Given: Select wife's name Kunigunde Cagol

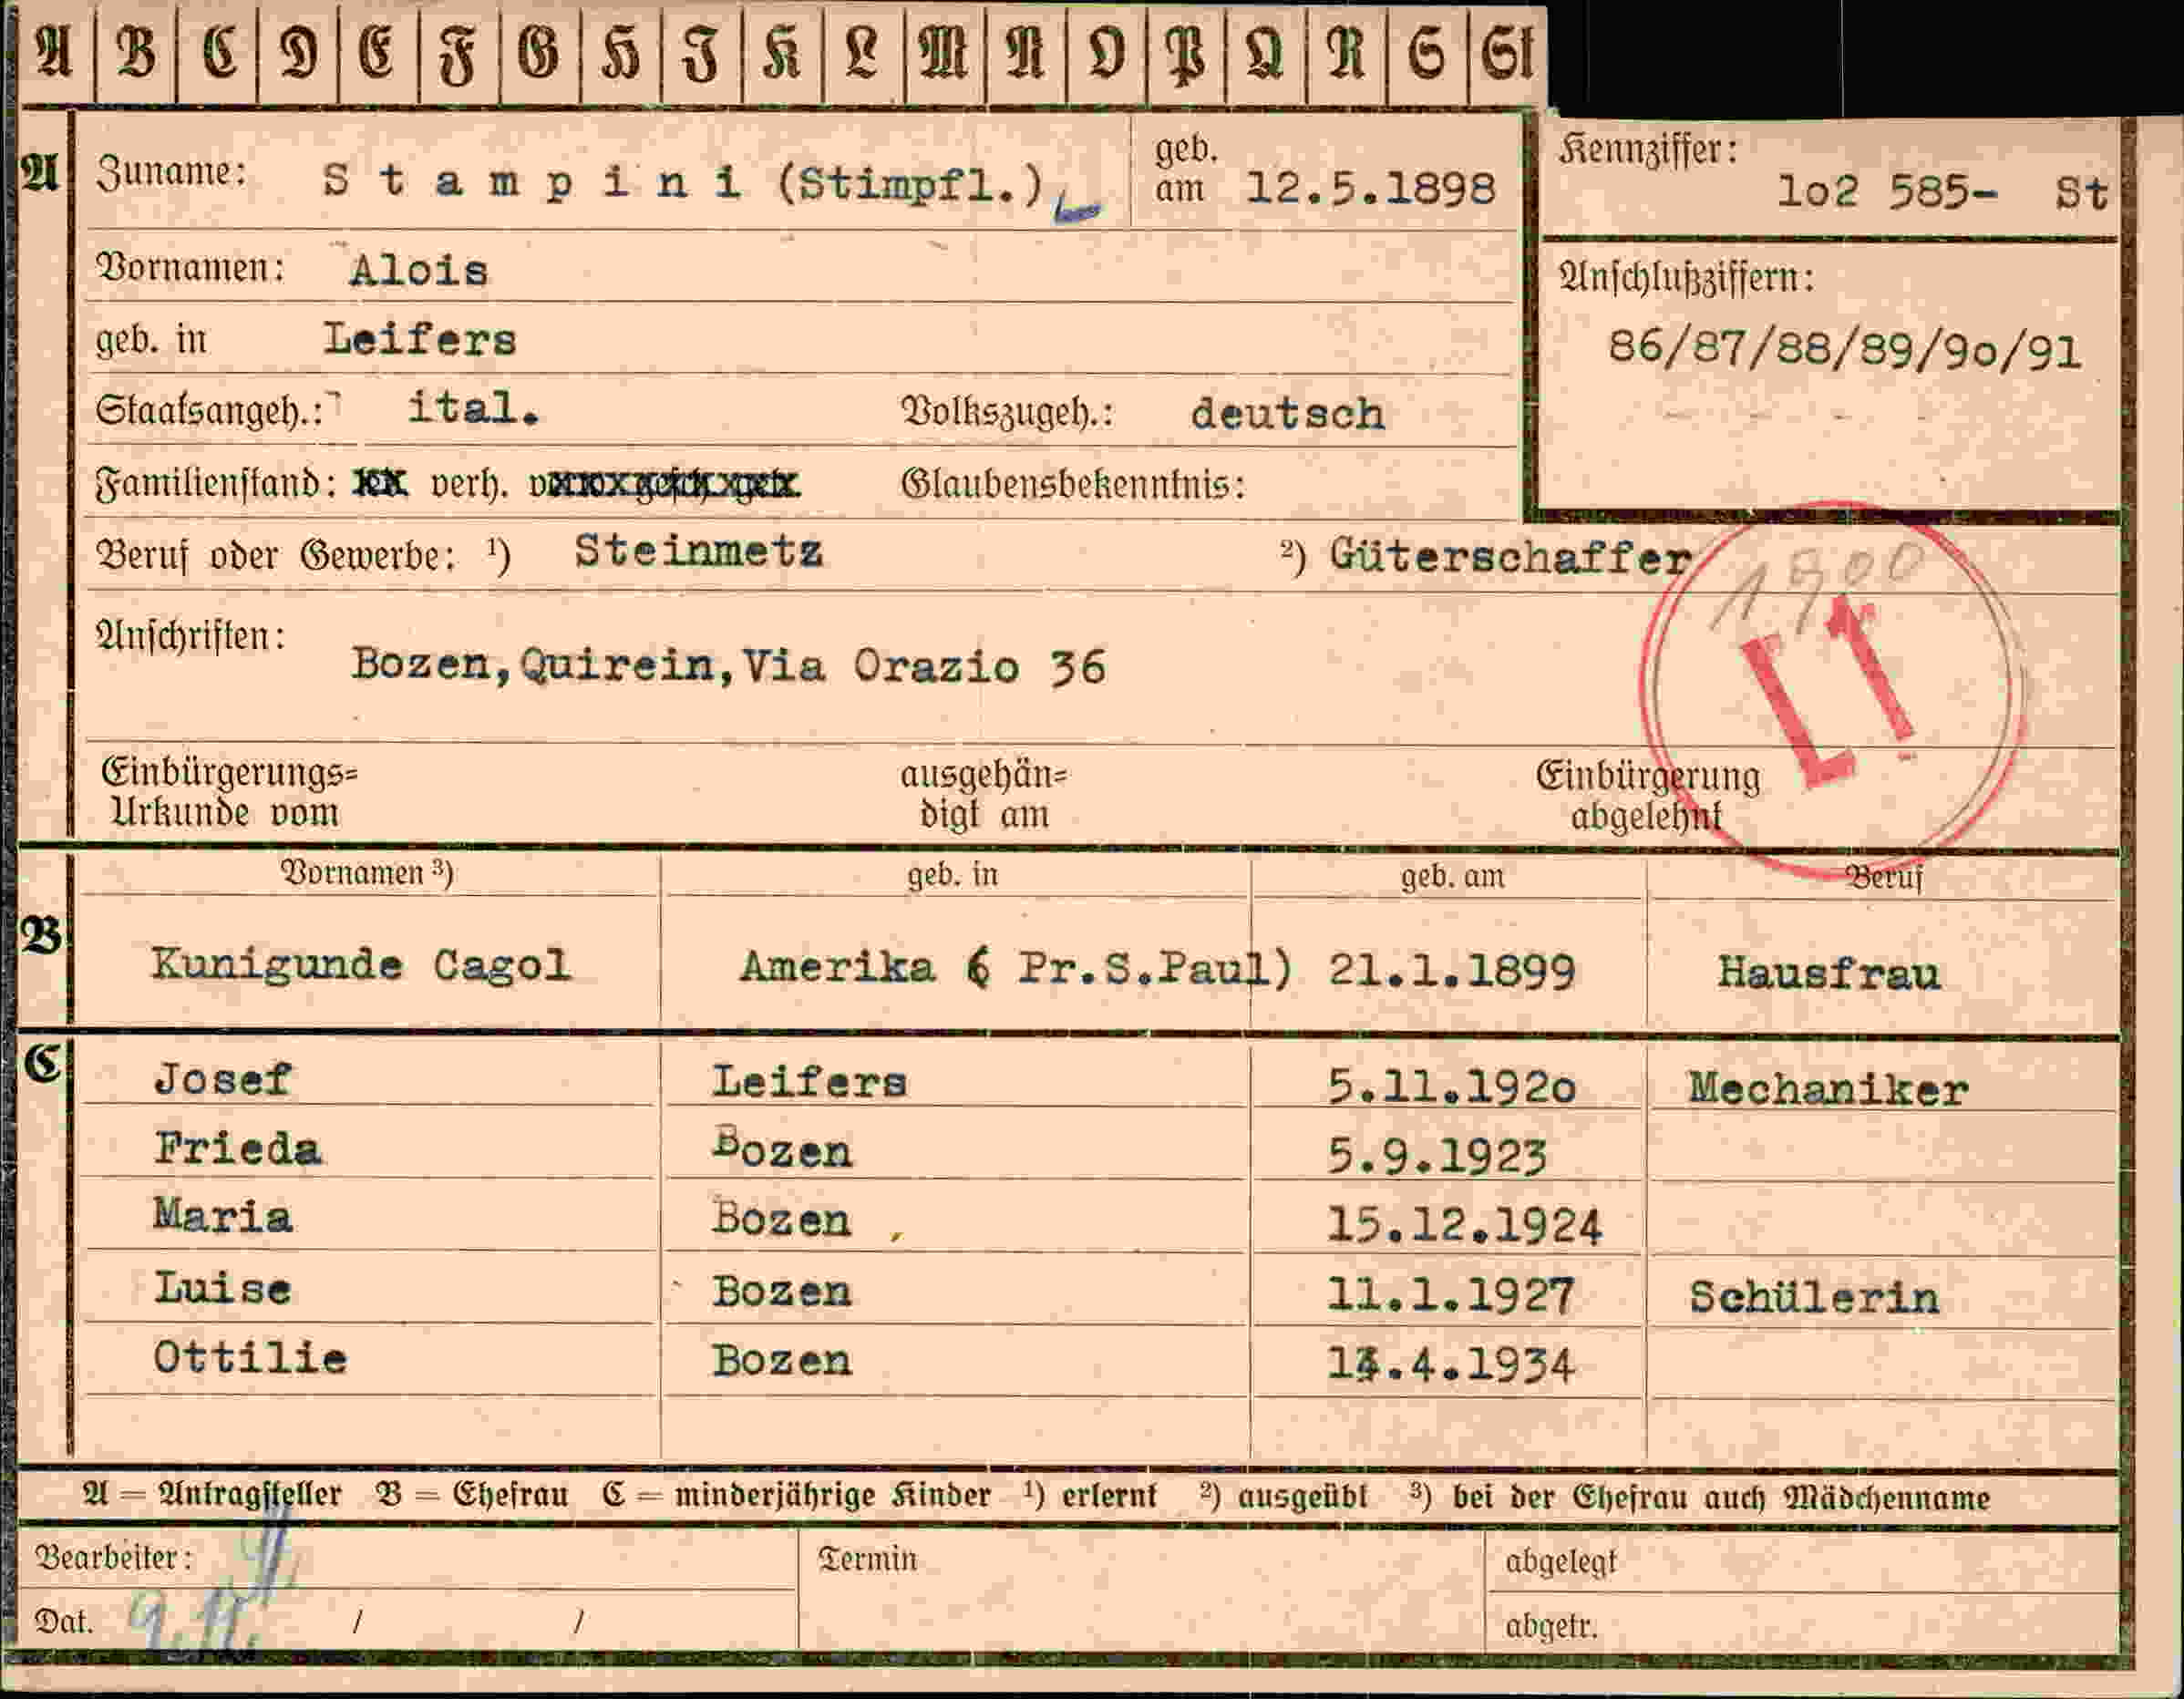Looking at the screenshot, I should 361,965.
